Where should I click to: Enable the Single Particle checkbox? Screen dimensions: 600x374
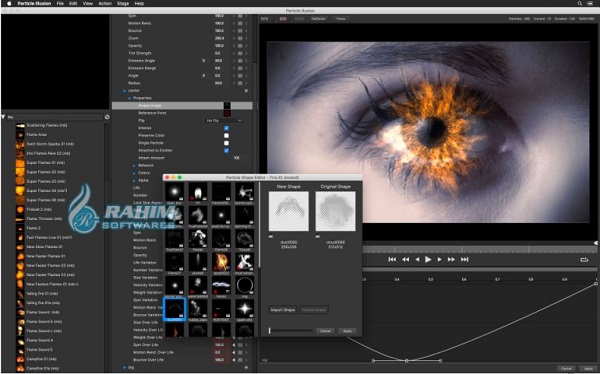point(226,143)
